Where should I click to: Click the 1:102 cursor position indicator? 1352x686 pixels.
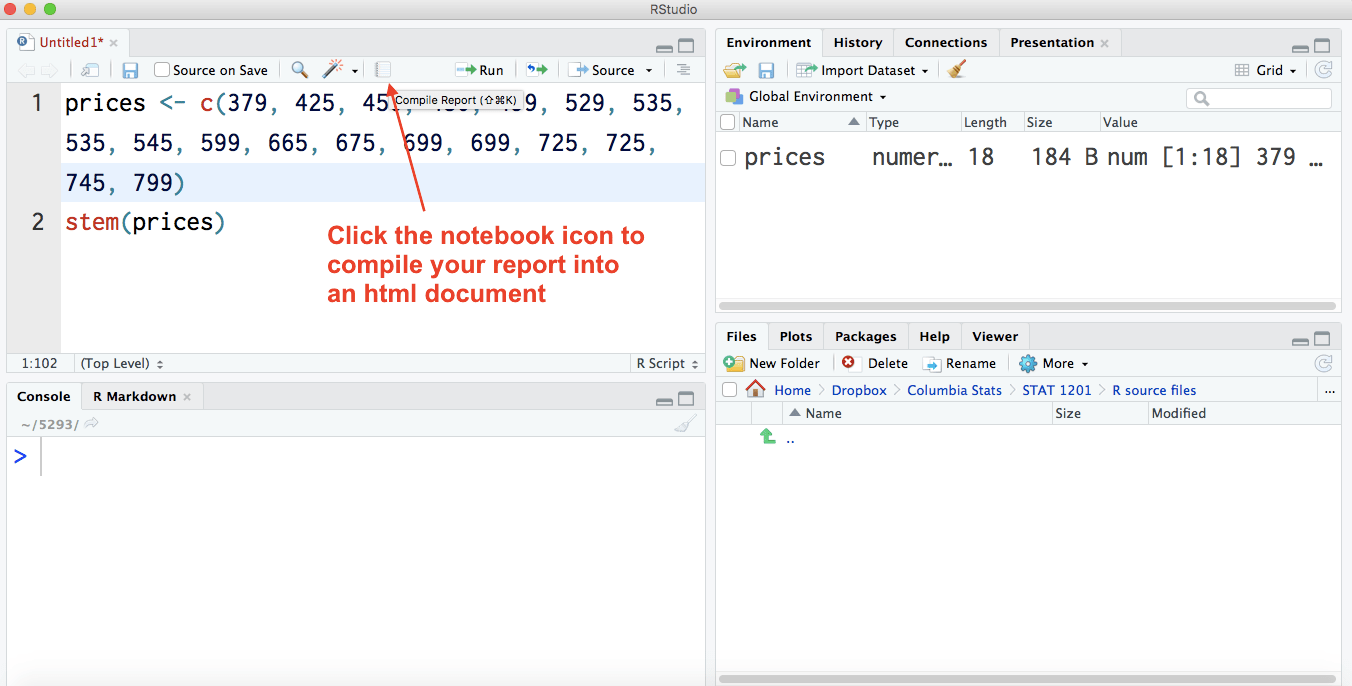click(38, 364)
